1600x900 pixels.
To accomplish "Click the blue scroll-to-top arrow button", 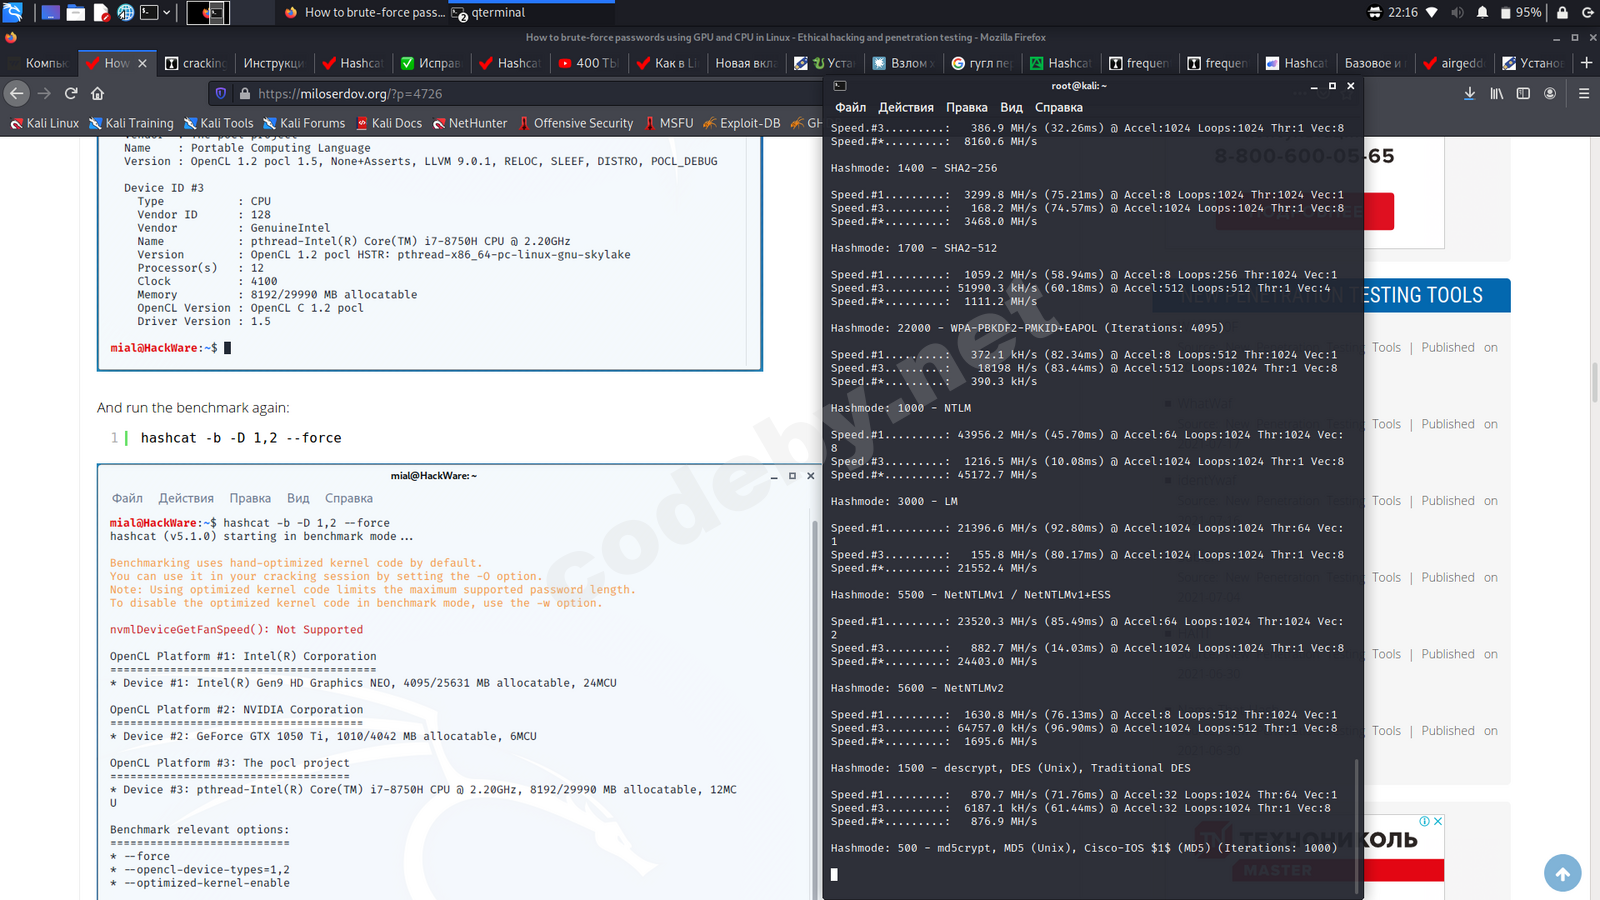I will [1562, 873].
